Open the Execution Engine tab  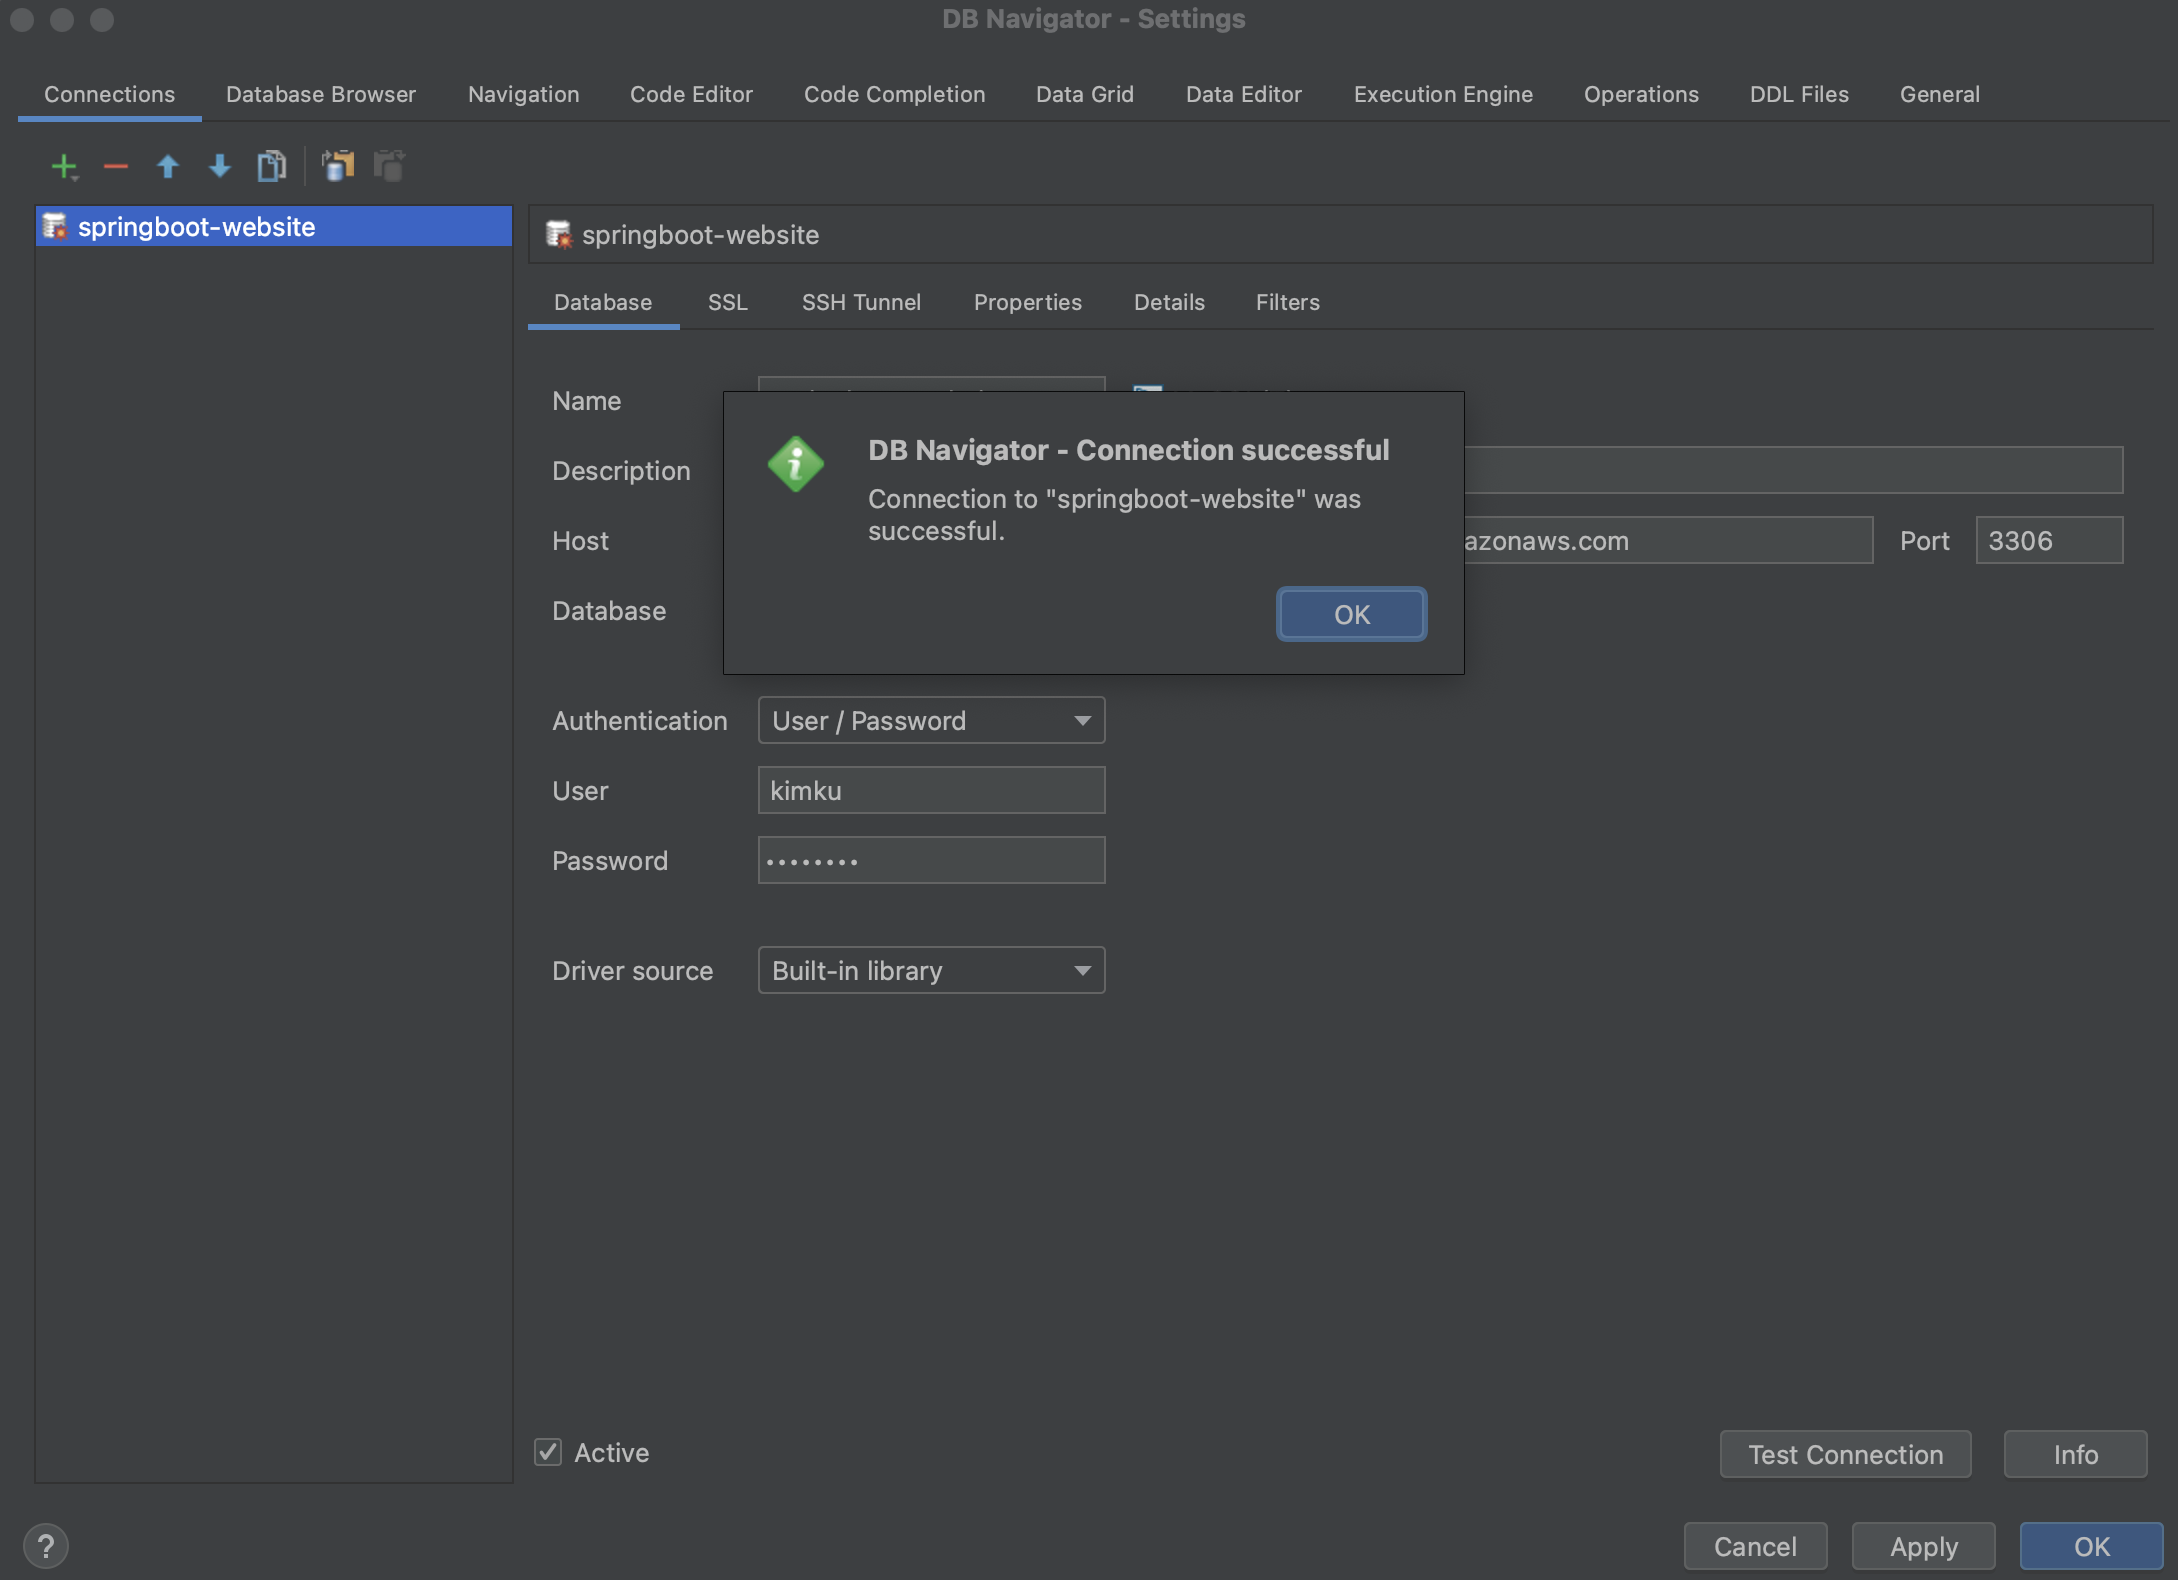[x=1443, y=94]
